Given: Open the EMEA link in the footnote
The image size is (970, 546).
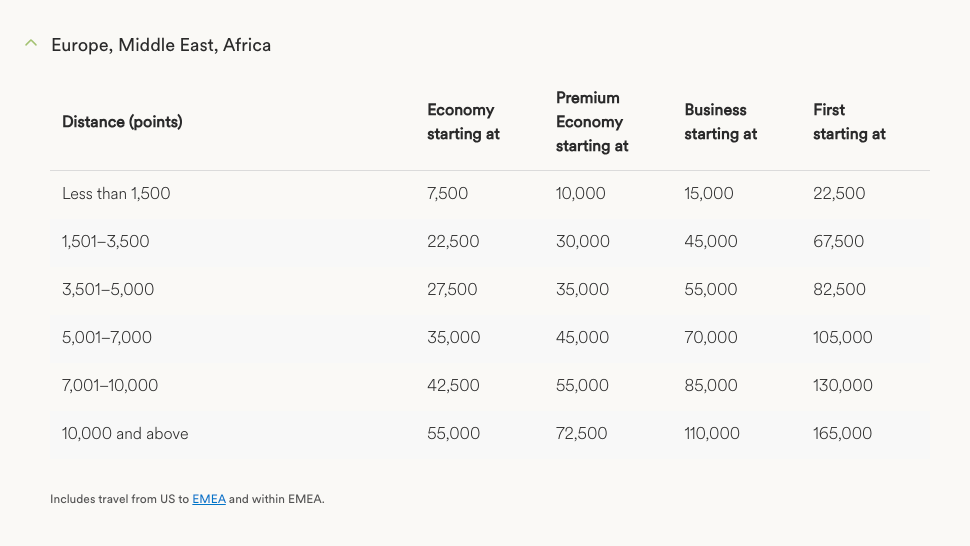Looking at the screenshot, I should (209, 499).
